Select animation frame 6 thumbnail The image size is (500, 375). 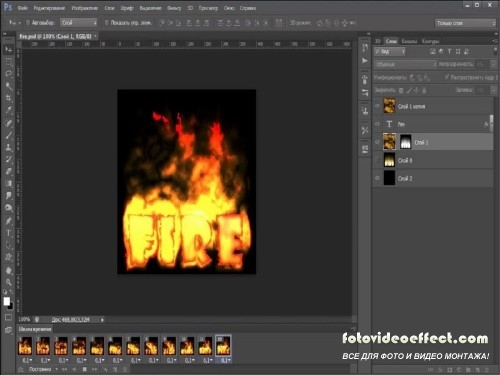pos(115,346)
